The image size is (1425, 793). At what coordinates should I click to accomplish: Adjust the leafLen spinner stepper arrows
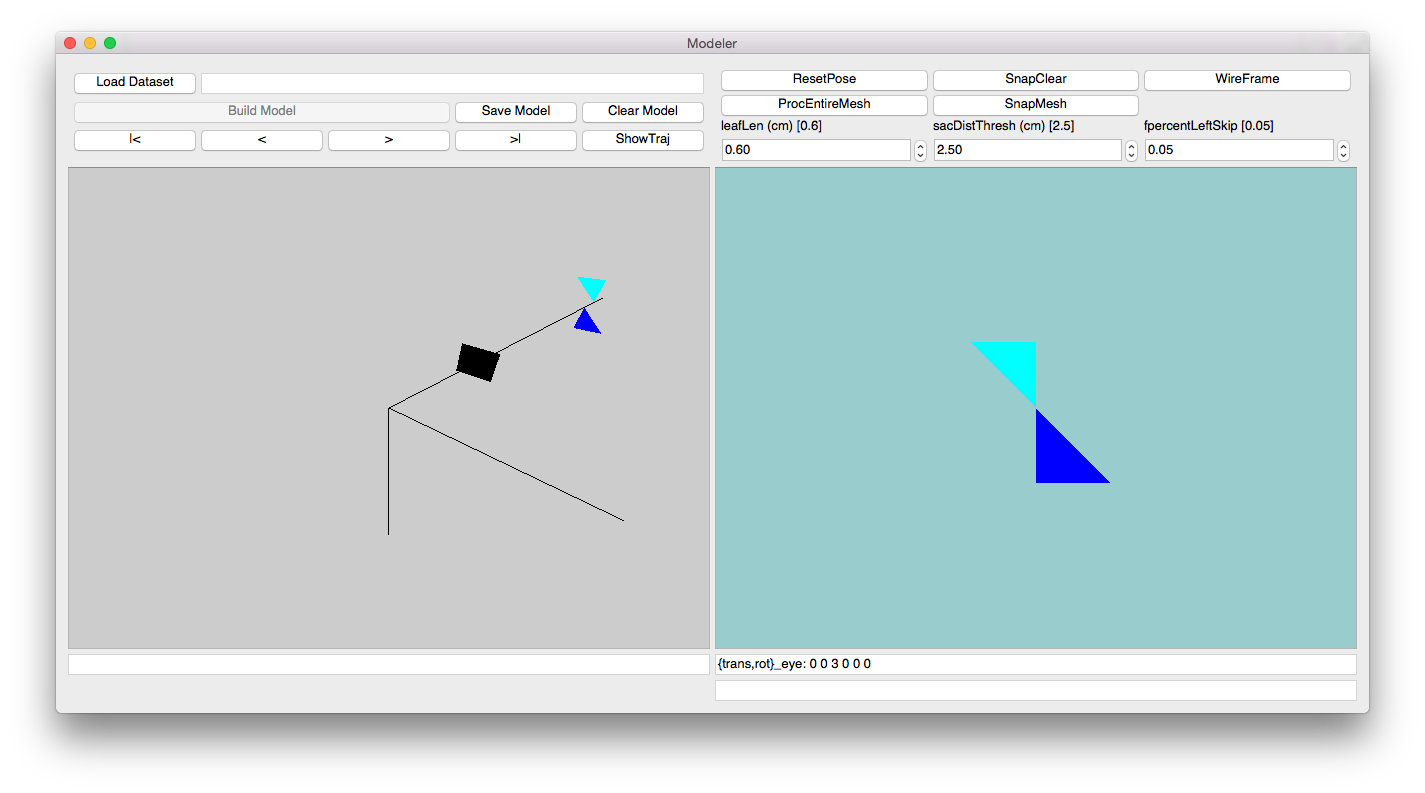point(920,150)
